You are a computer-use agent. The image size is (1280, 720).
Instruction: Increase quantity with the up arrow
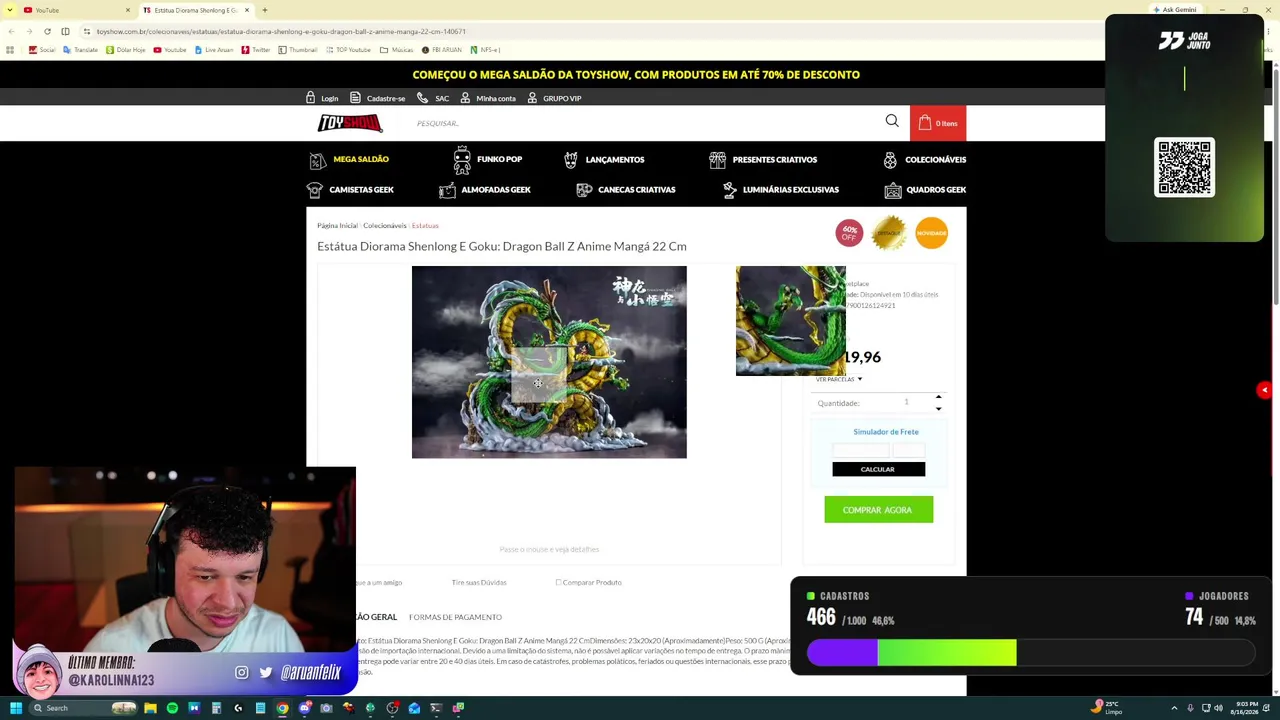pos(938,398)
